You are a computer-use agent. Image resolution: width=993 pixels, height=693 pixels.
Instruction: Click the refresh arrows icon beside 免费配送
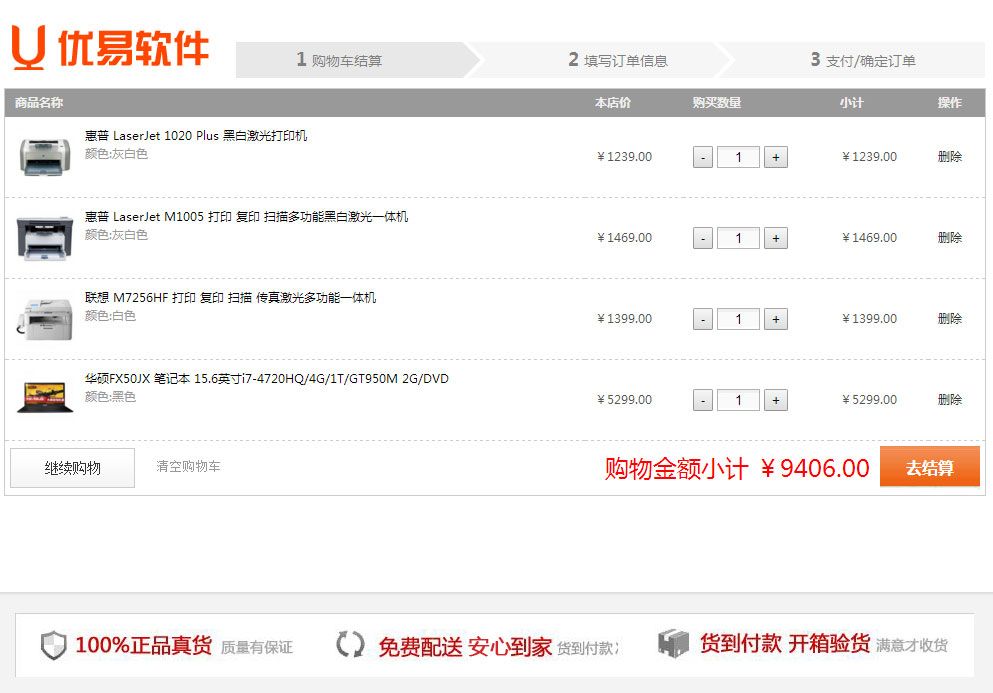[350, 645]
